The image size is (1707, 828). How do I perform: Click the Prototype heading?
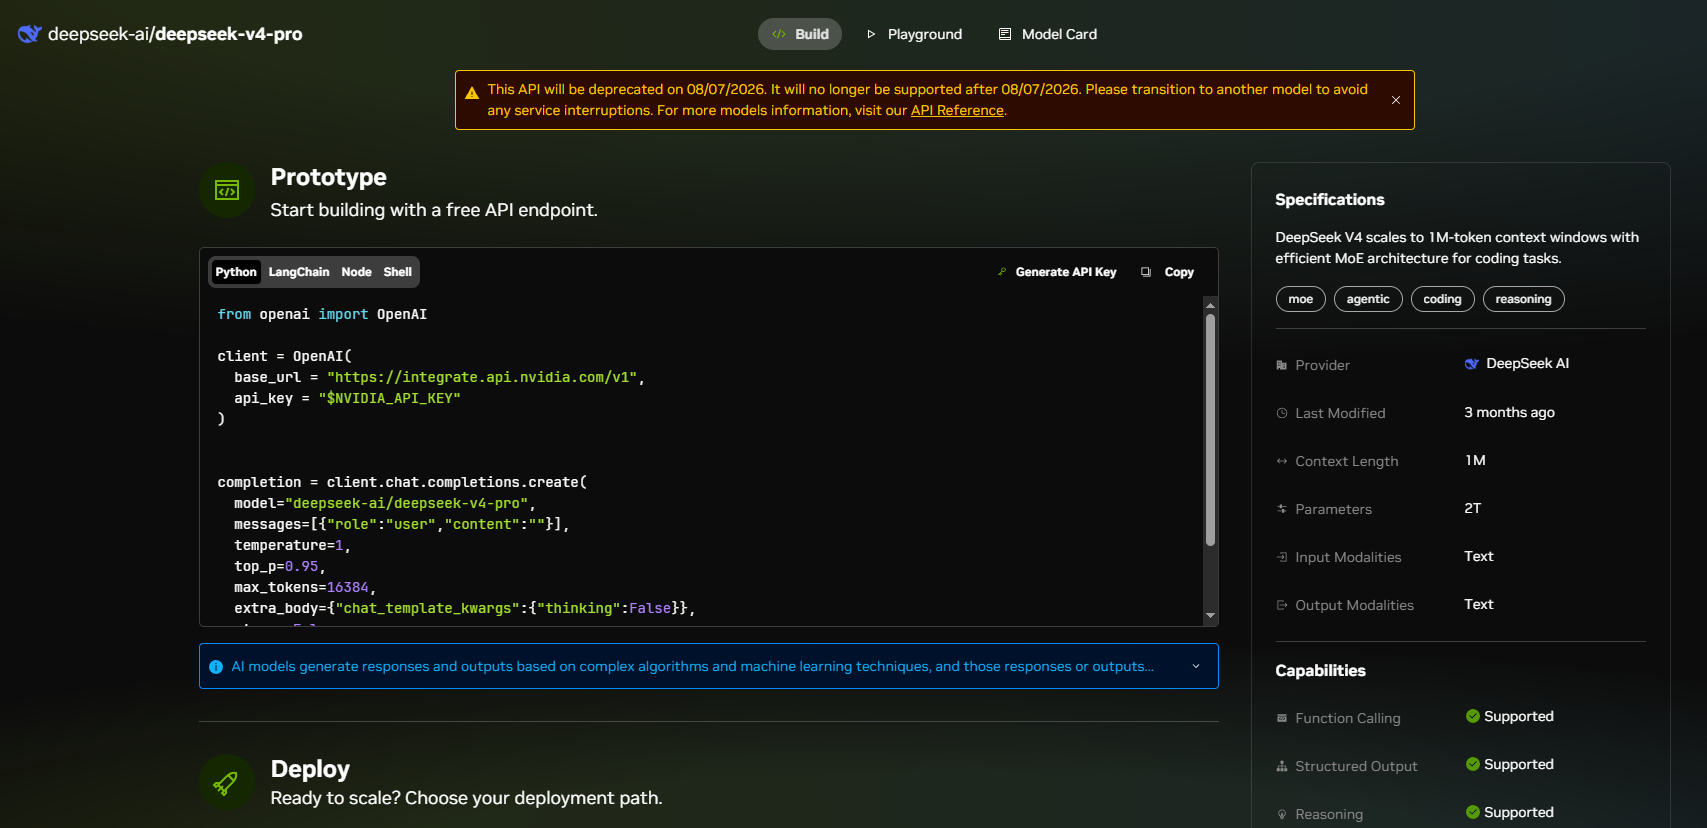tap(329, 177)
